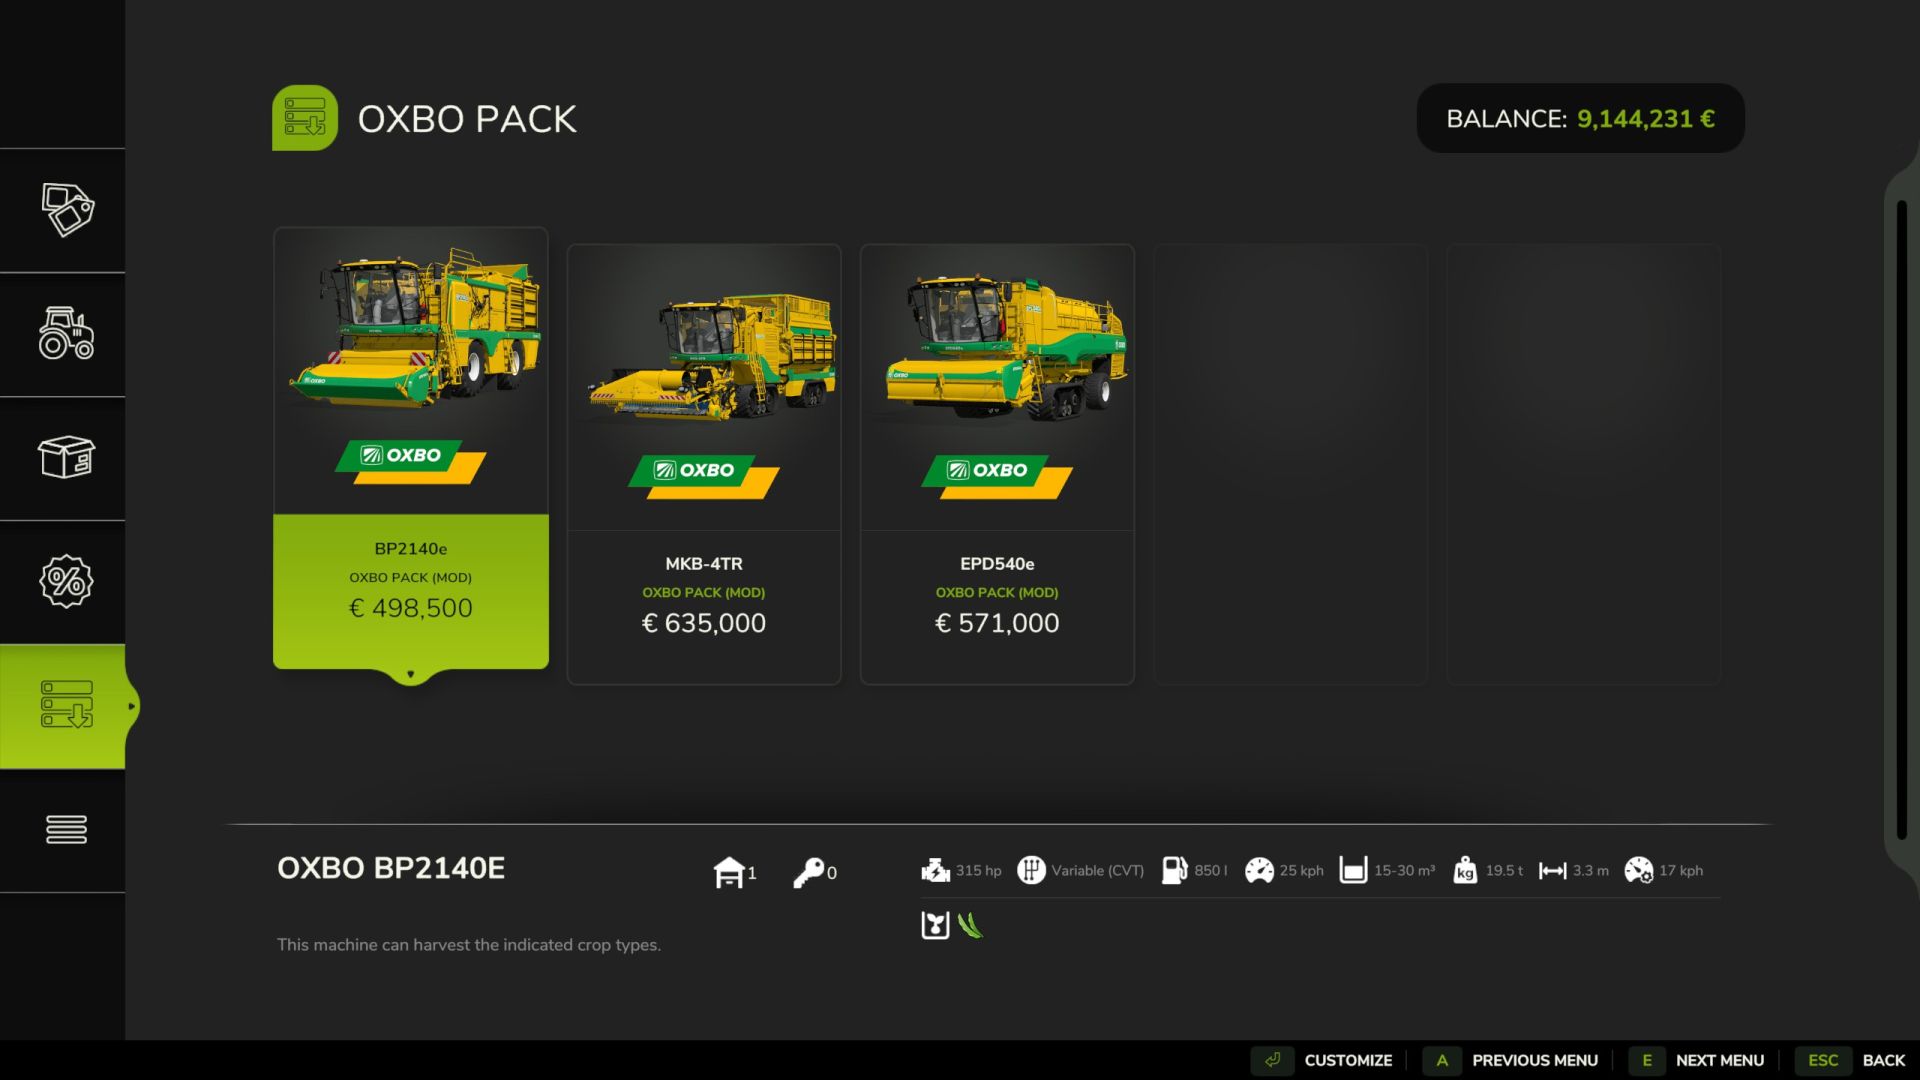Click the garage owned-count icon

coord(730,872)
